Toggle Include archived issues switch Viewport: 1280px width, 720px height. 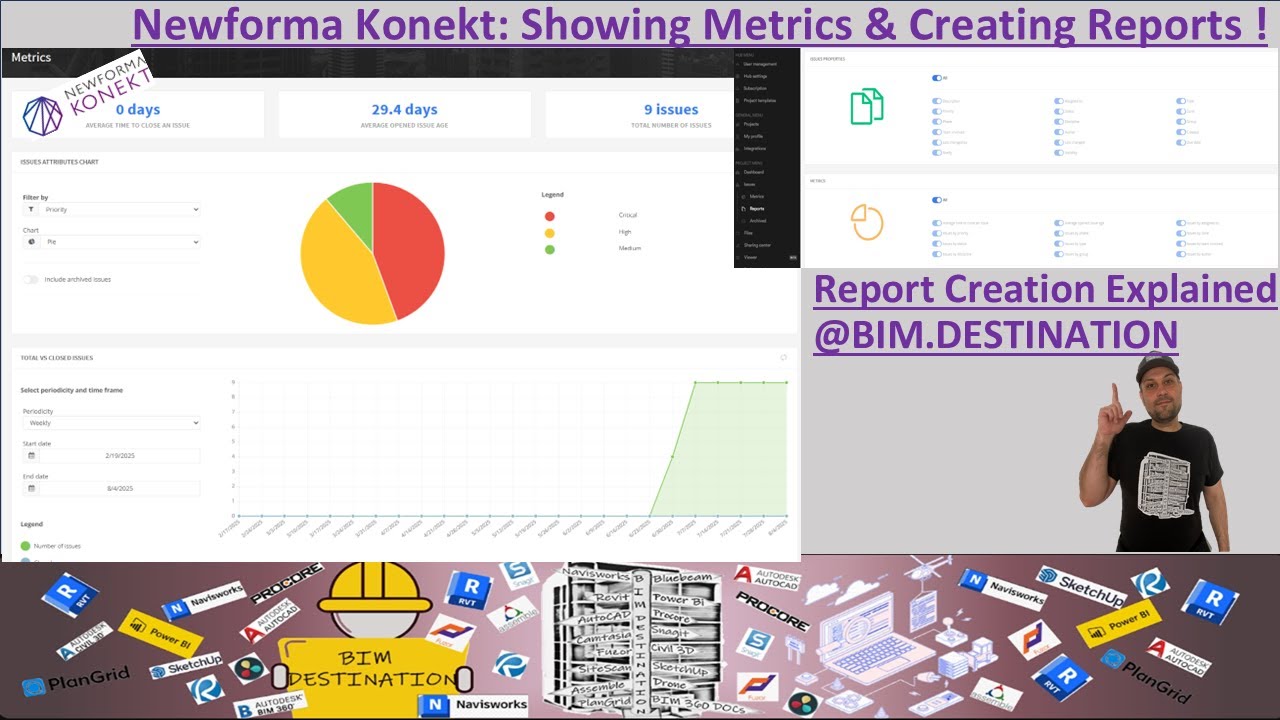pos(31,279)
